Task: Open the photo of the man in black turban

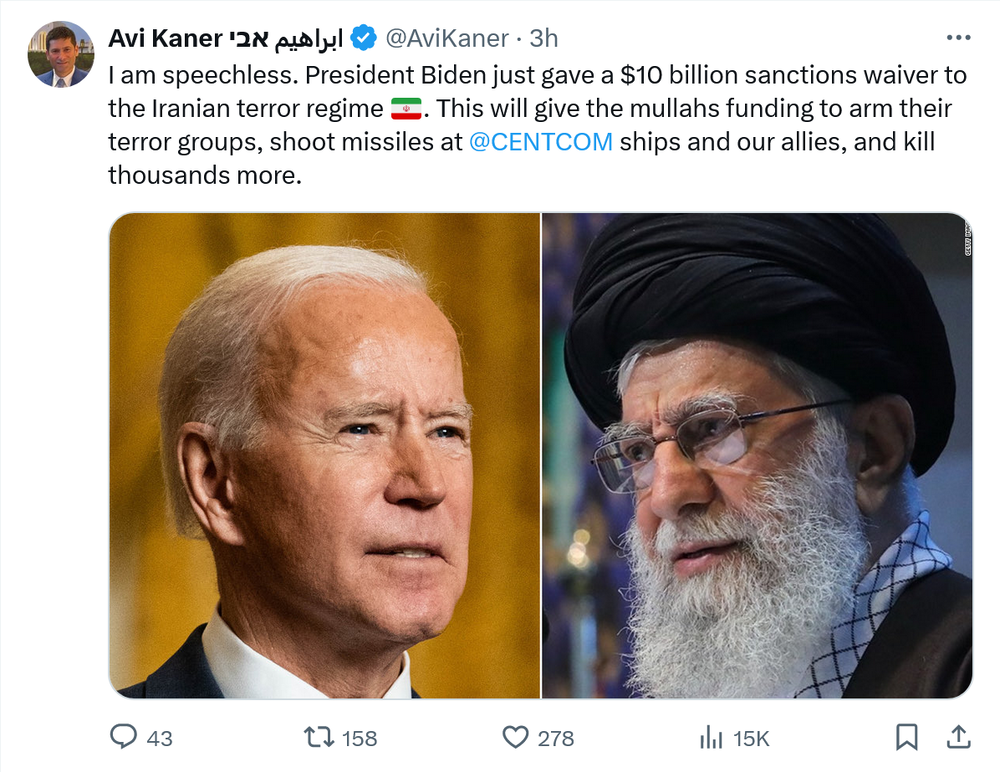Action: 757,455
